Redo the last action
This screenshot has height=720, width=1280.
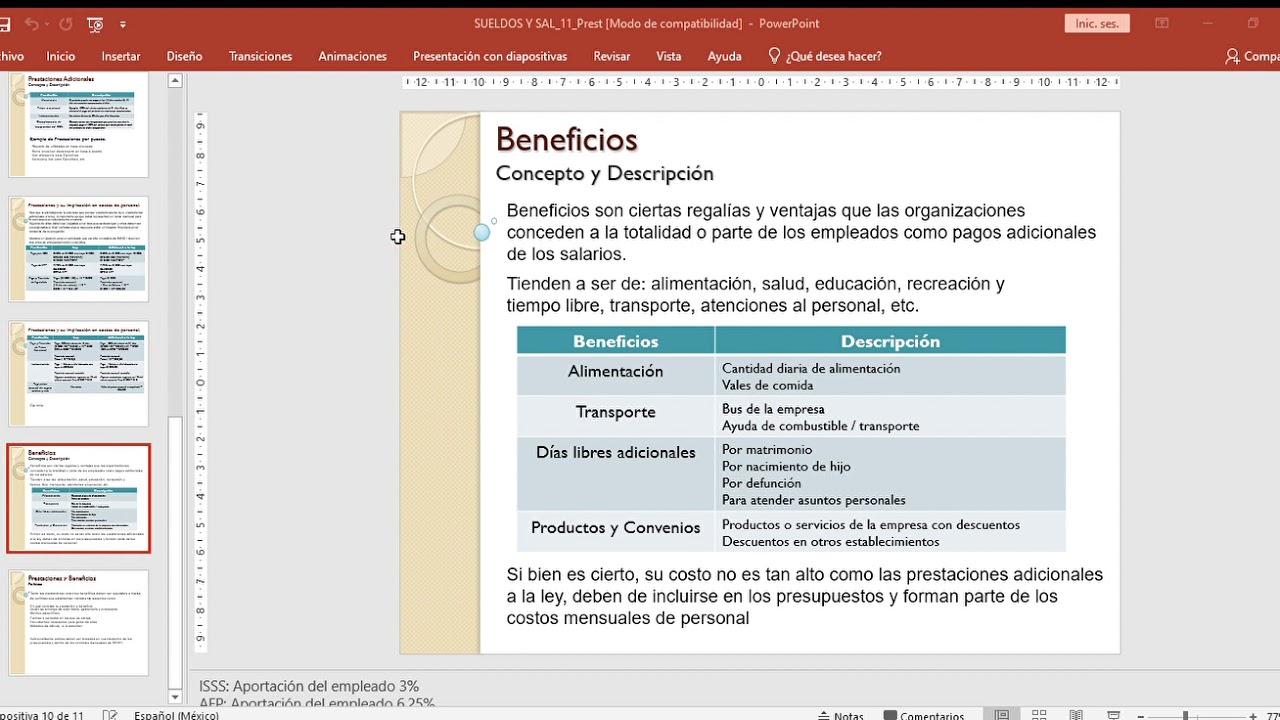click(x=66, y=24)
